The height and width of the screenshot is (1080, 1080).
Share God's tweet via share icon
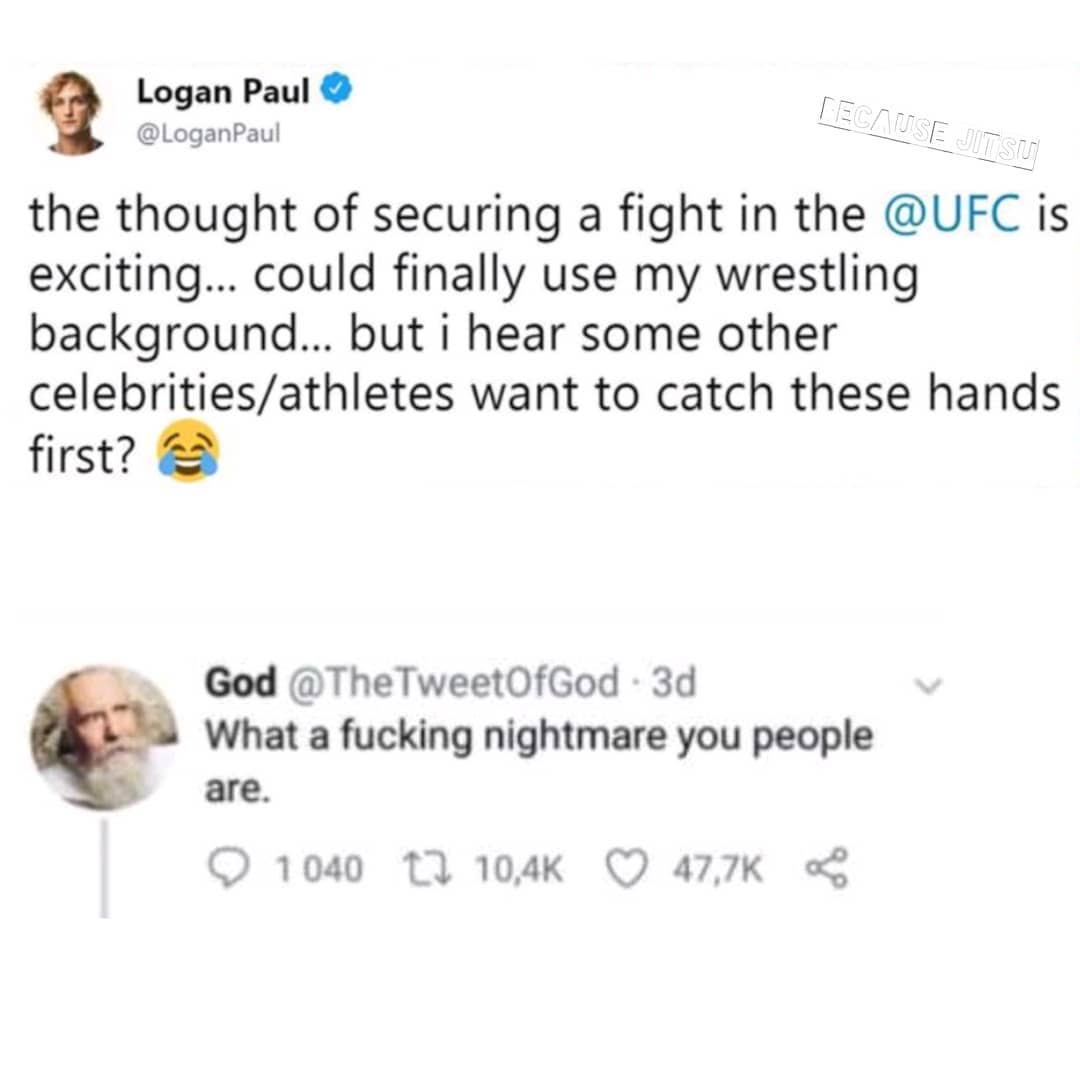click(x=827, y=870)
